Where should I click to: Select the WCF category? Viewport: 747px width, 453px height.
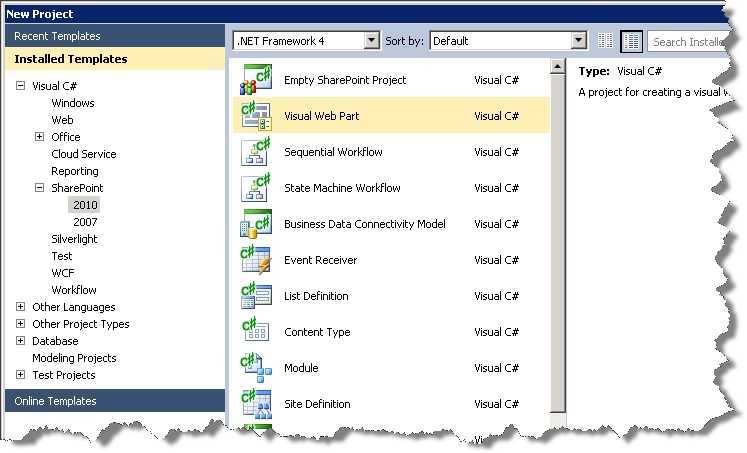pyautogui.click(x=63, y=273)
